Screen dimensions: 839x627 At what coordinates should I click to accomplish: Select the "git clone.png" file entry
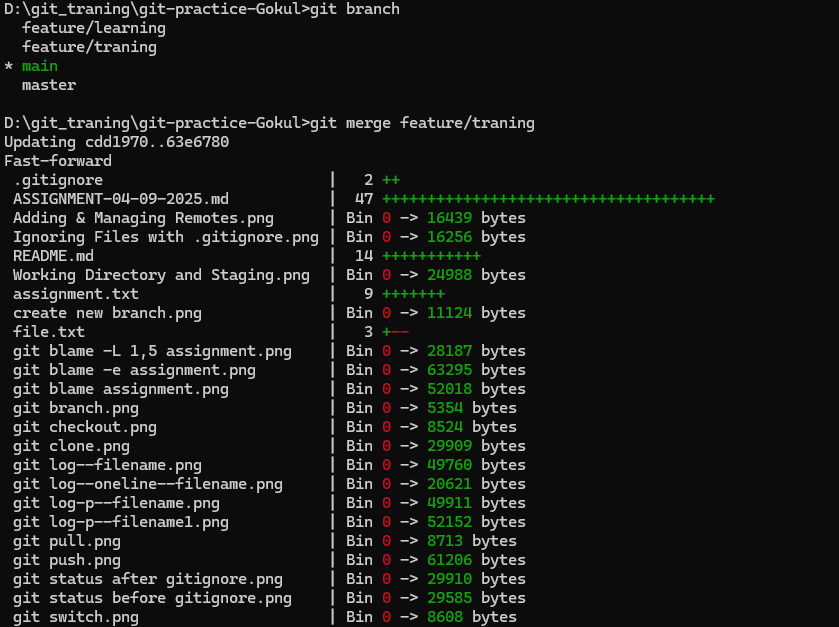coord(71,446)
